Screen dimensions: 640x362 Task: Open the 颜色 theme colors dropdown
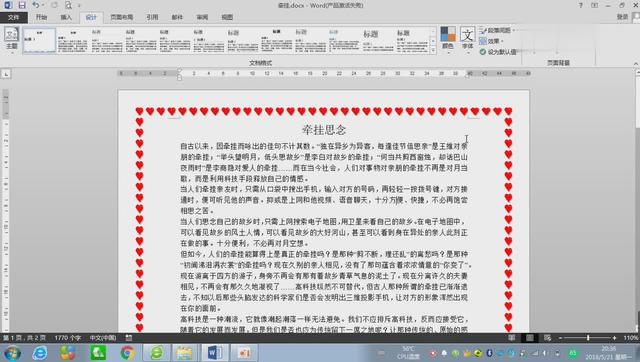pyautogui.click(x=448, y=39)
